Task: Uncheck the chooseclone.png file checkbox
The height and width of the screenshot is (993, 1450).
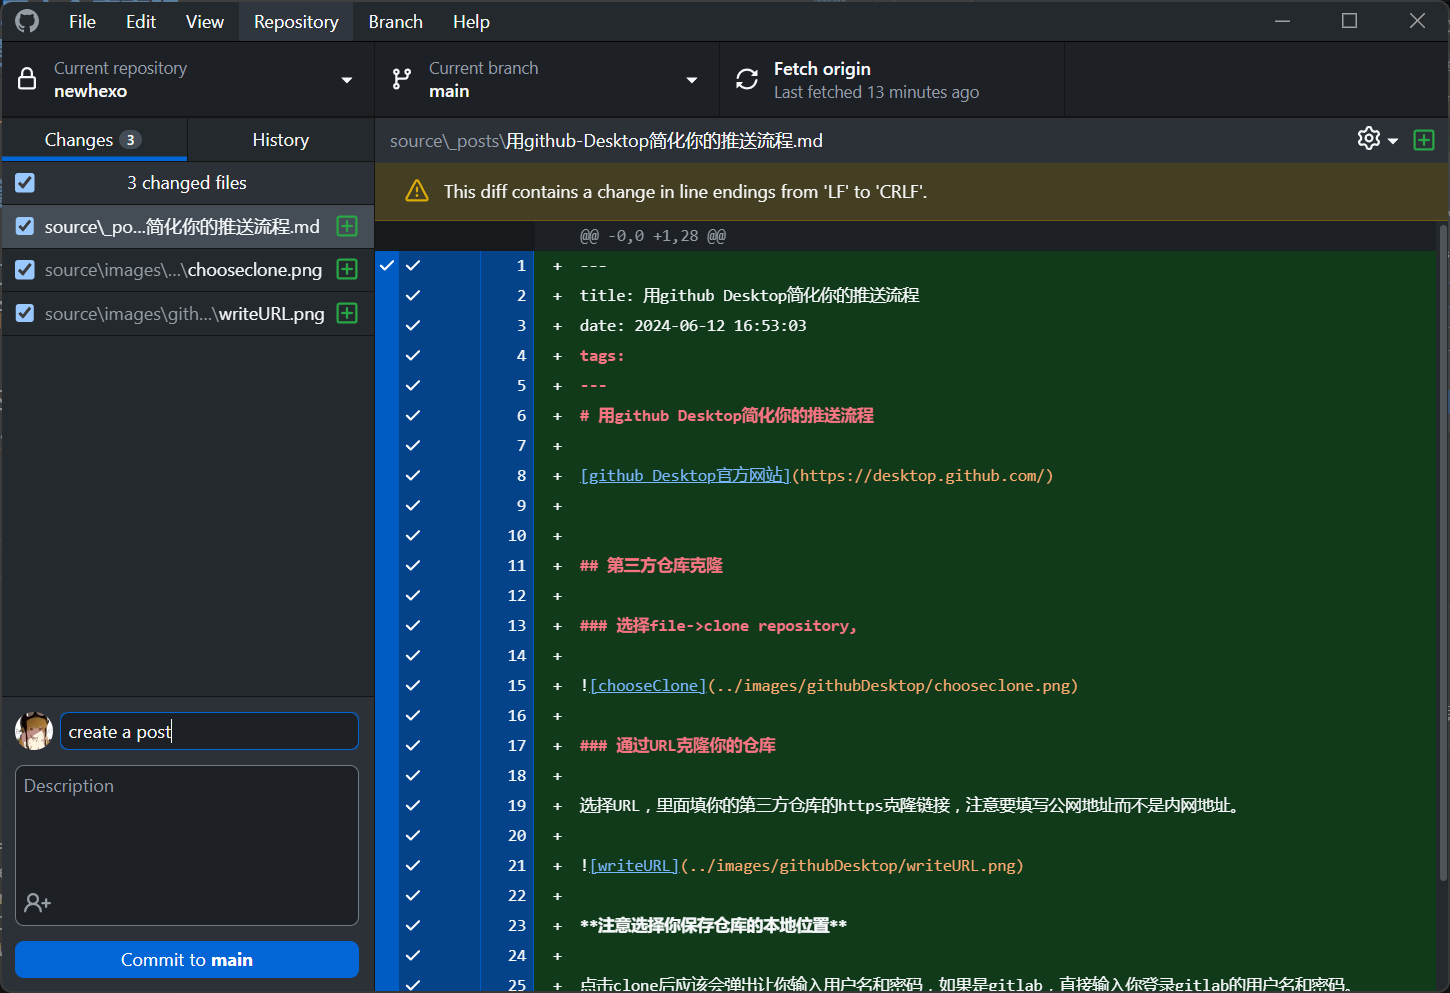Action: 25,270
